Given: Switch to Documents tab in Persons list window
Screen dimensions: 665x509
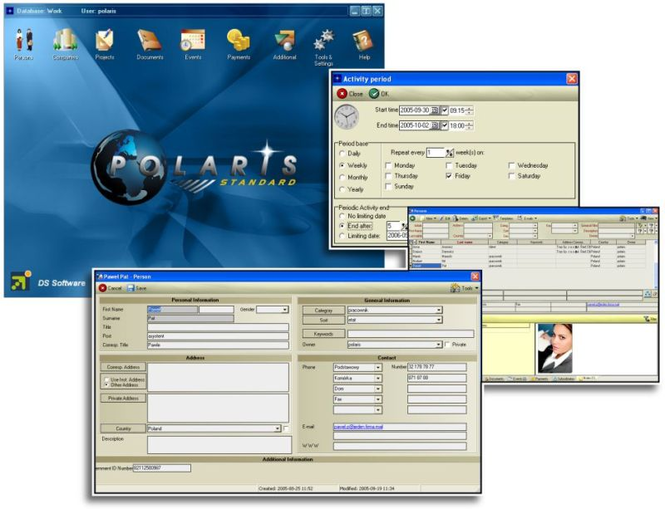Looking at the screenshot, I should [x=495, y=379].
